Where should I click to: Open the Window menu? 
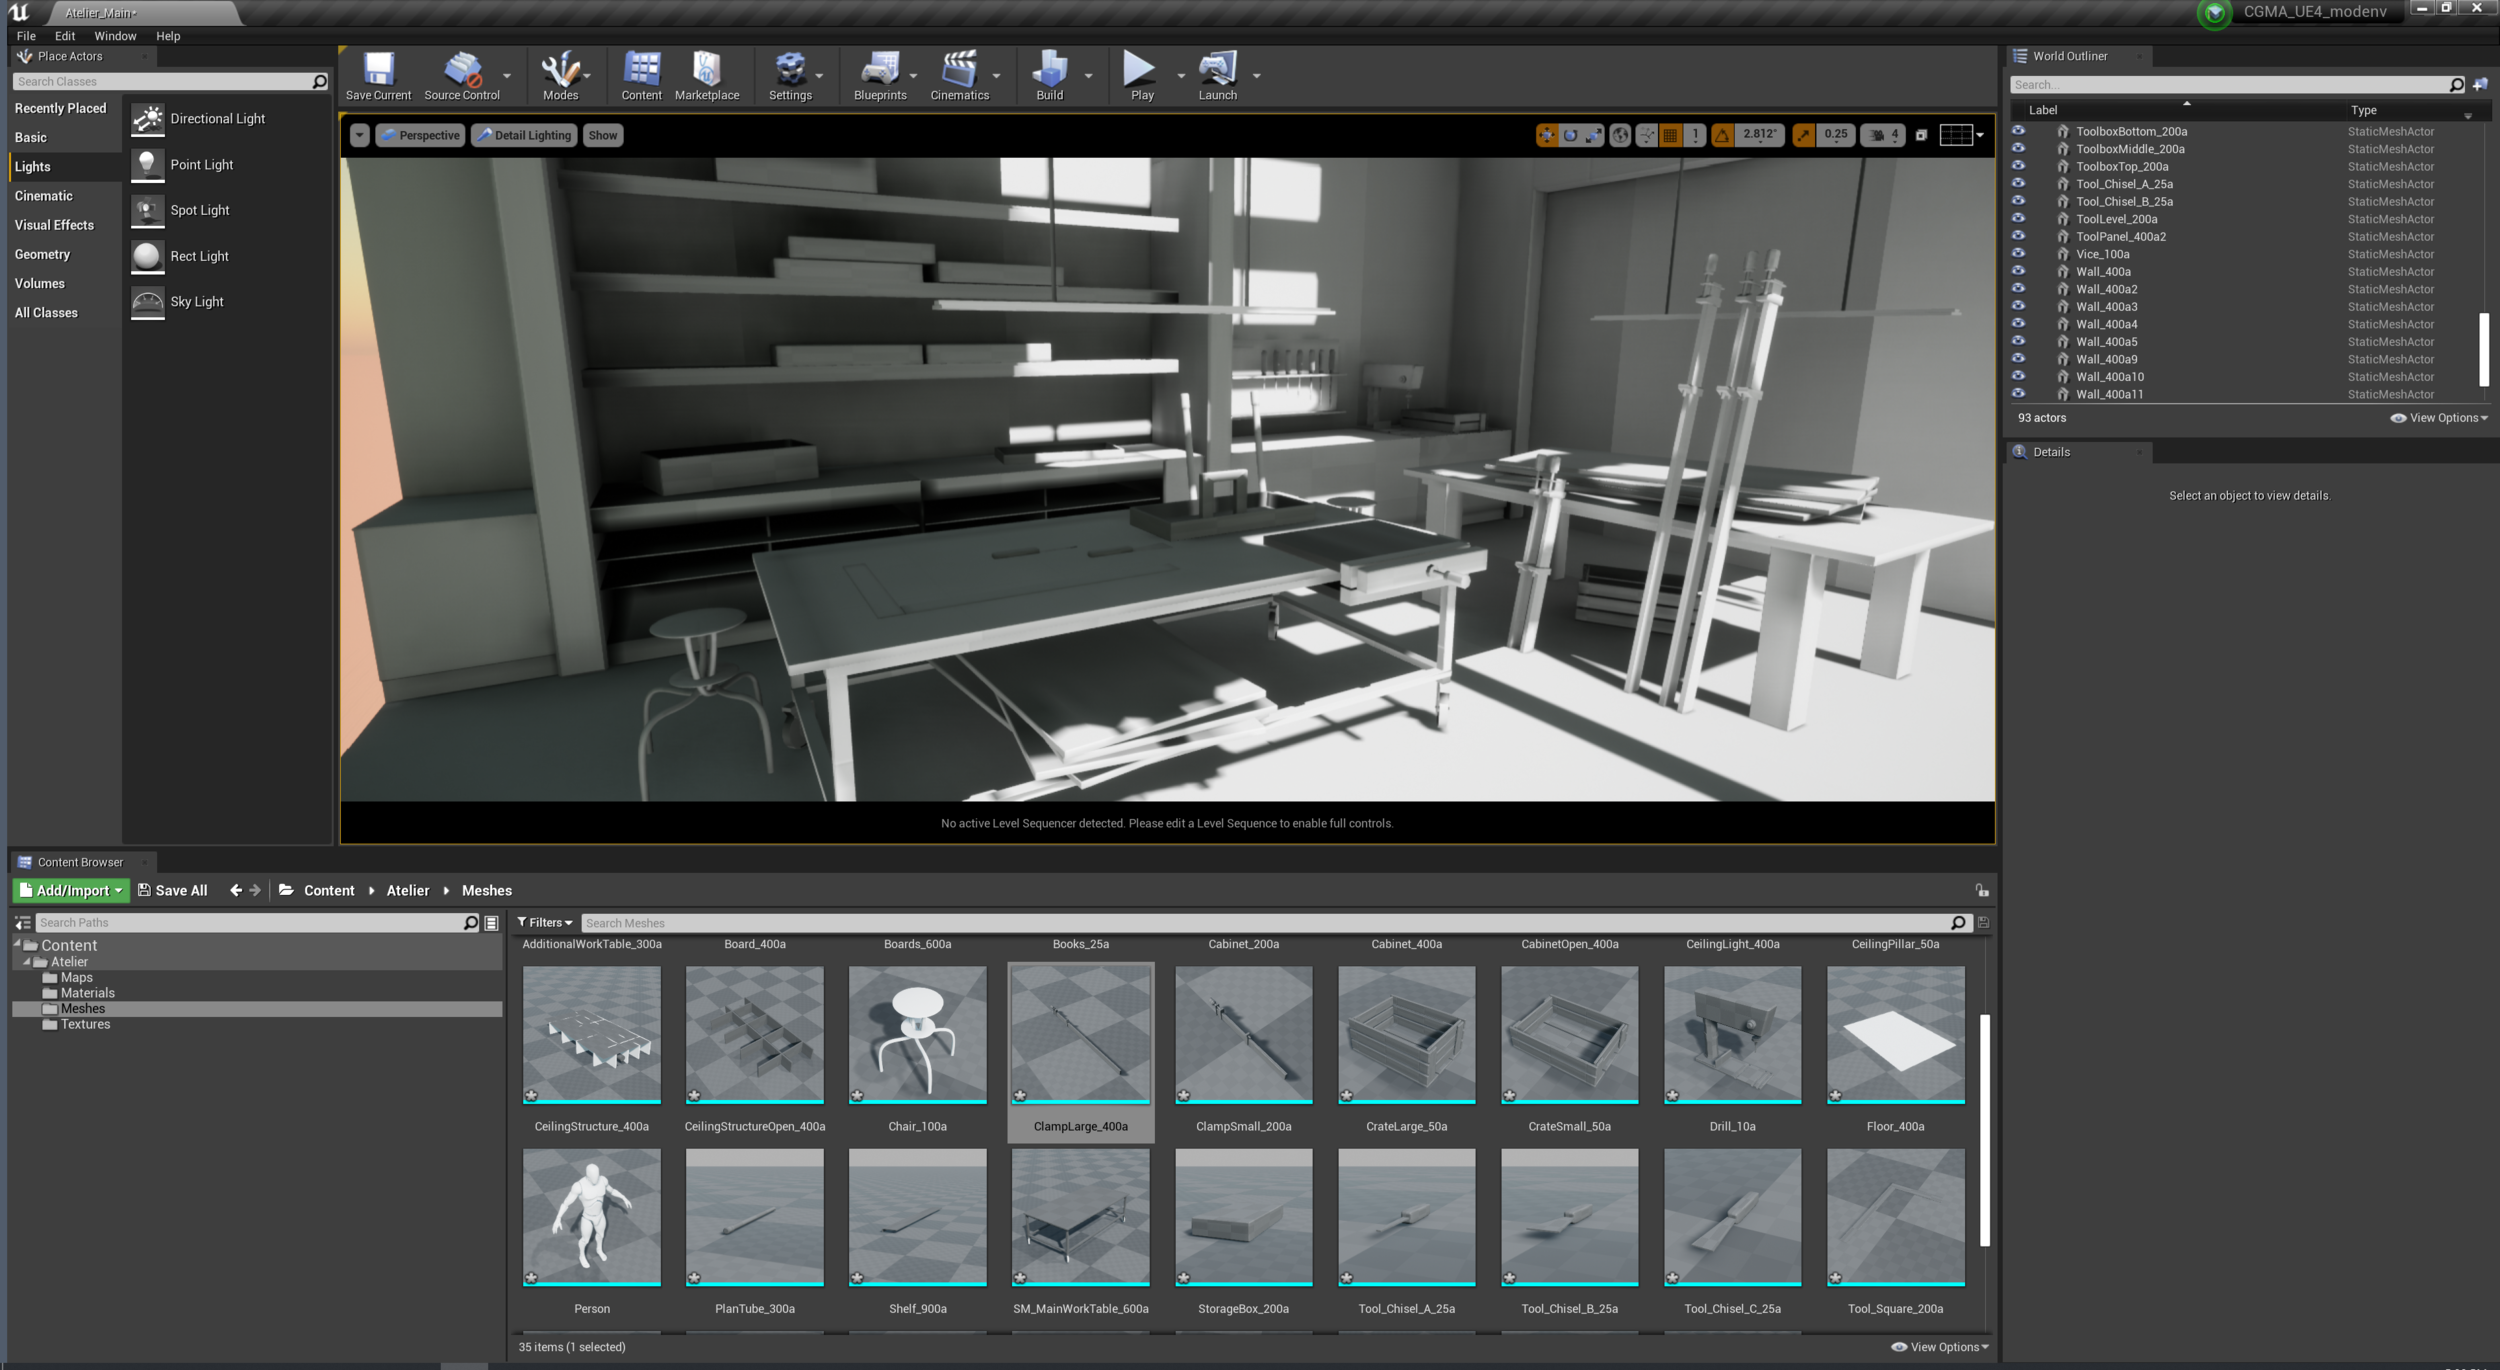(x=115, y=36)
